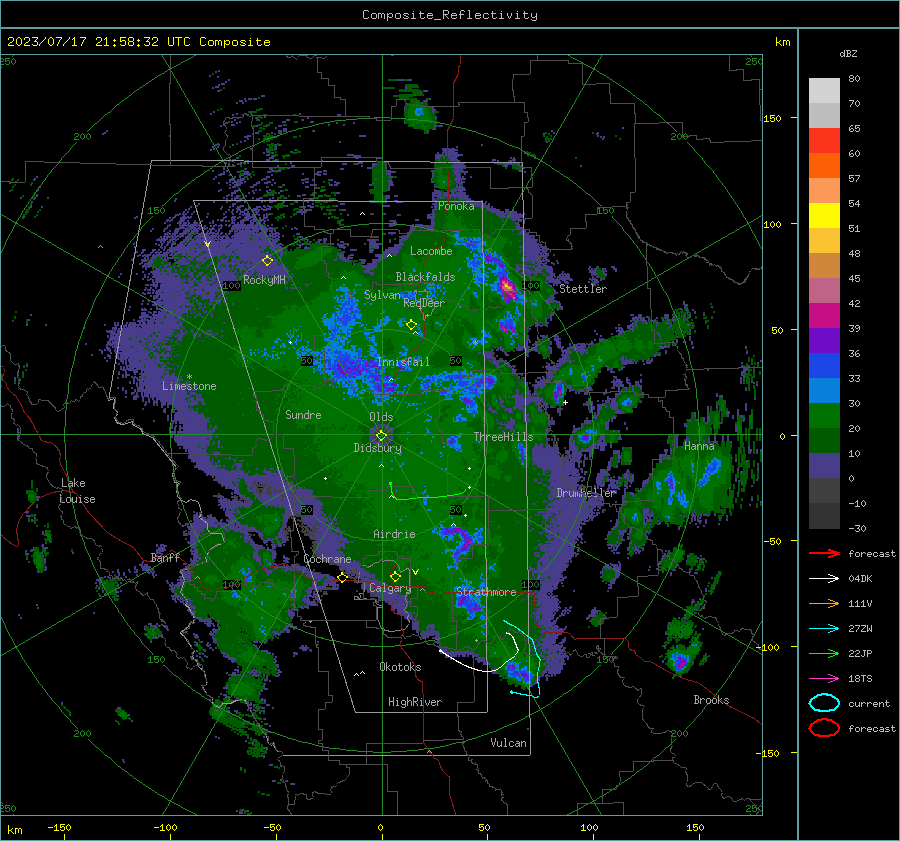Click the red forecast ellipse legend icon
Image resolution: width=900 pixels, height=841 pixels.
click(824, 728)
